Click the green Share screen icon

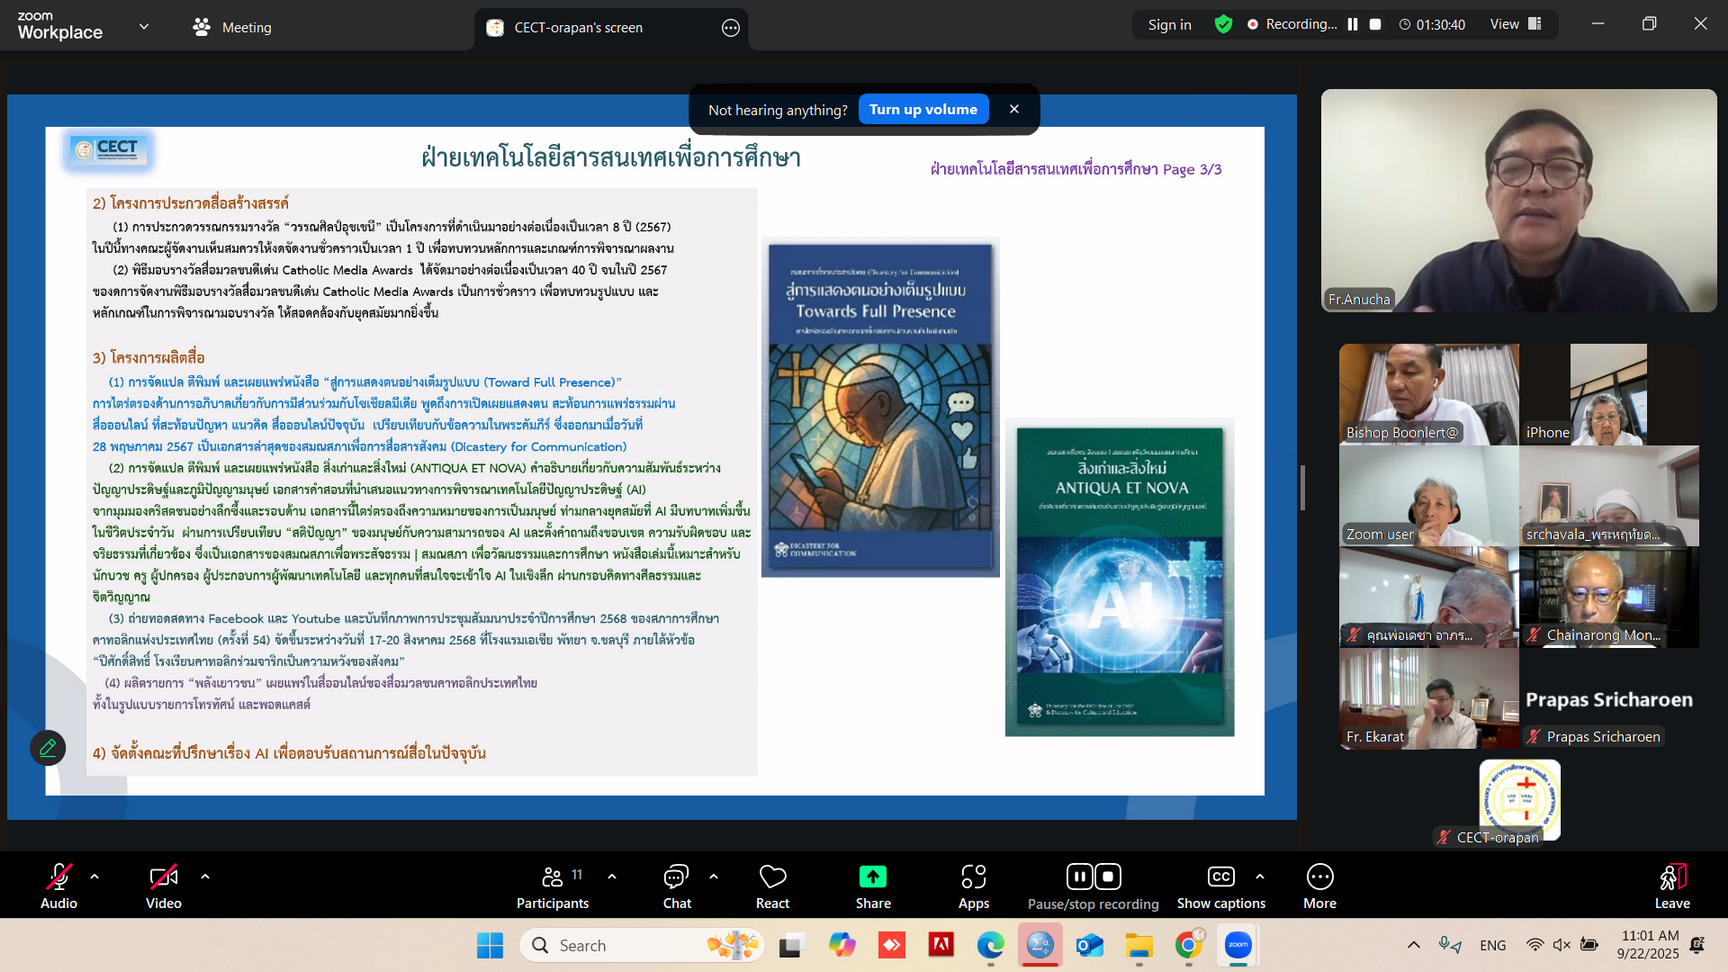[872, 877]
